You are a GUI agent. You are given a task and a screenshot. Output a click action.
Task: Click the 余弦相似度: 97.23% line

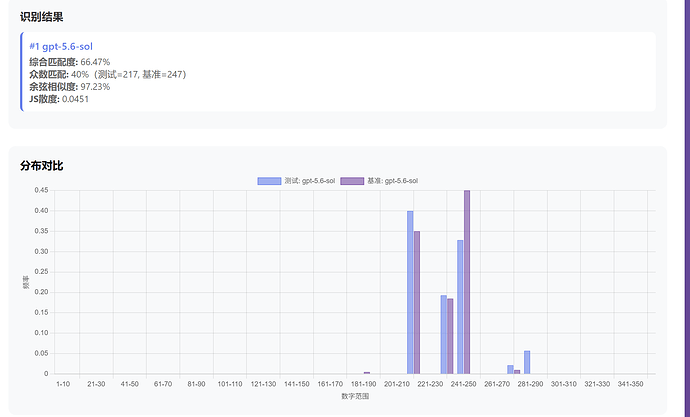(x=70, y=87)
